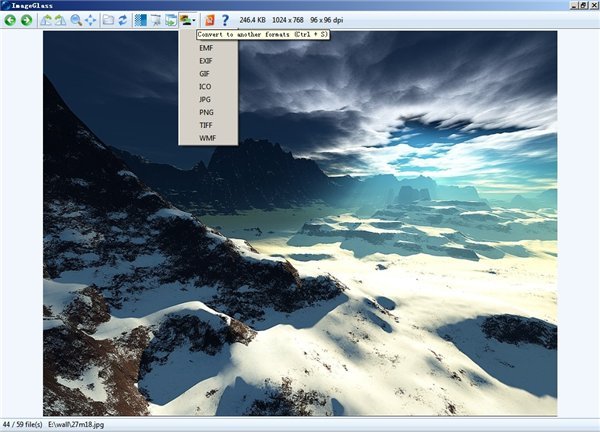Minimize the ImageGlass window
Screen dimensions: 600x432
point(574,5)
